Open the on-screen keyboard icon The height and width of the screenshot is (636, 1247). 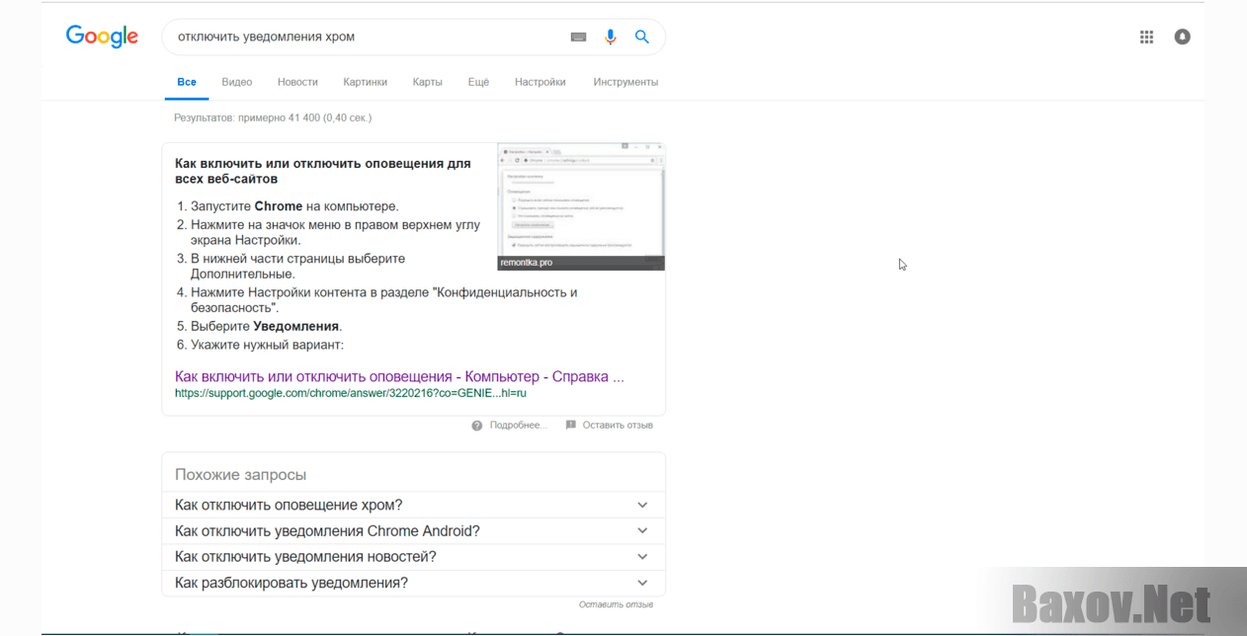click(578, 37)
